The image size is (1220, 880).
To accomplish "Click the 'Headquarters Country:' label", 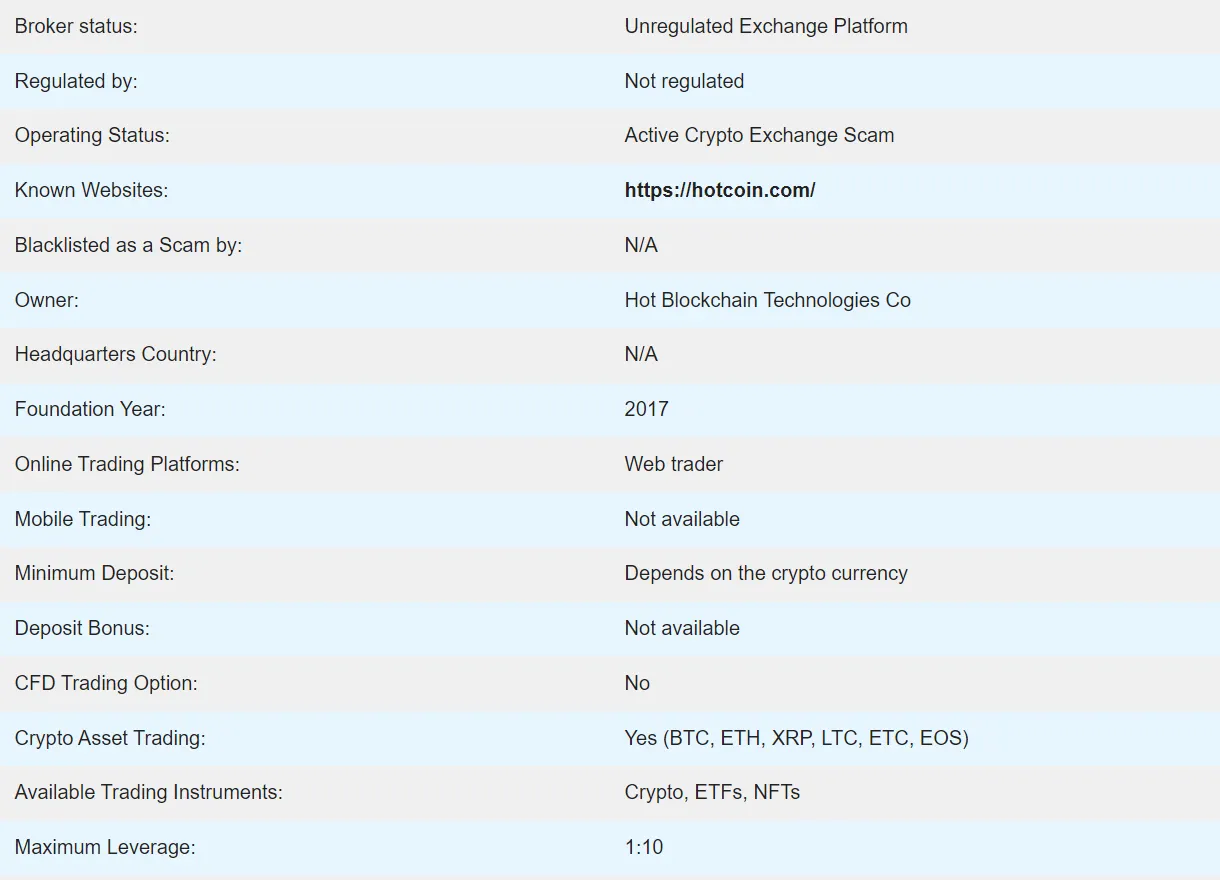I will point(115,354).
